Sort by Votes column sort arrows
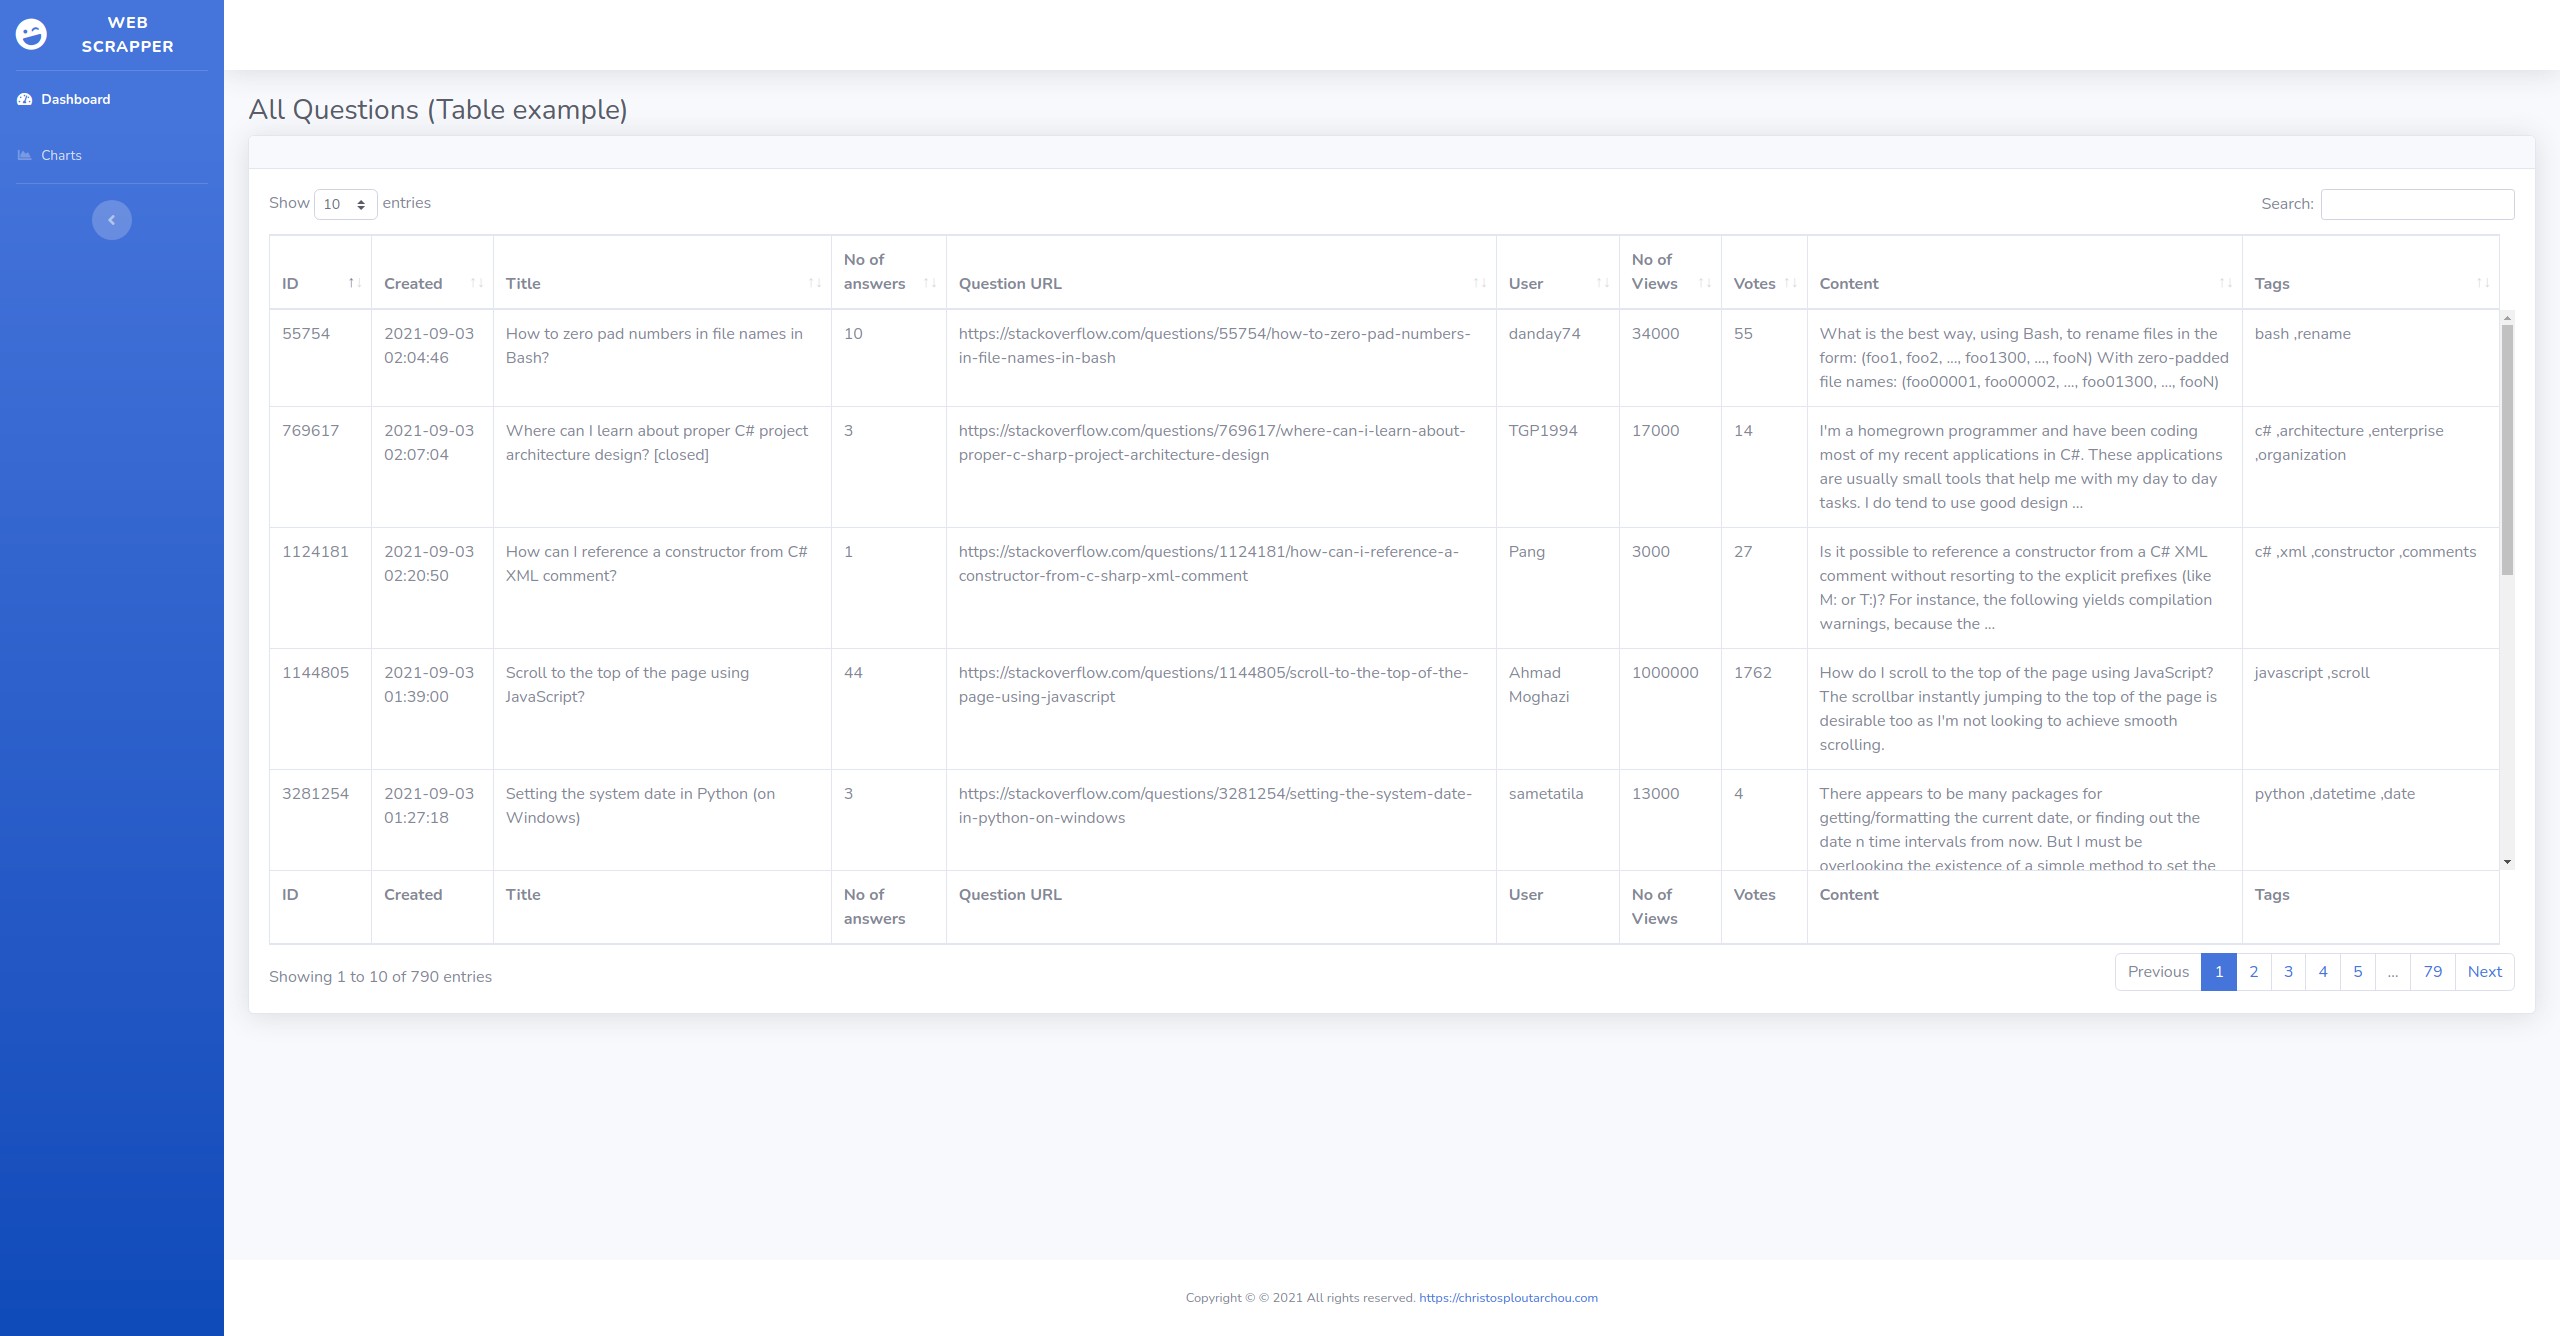Image resolution: width=2560 pixels, height=1336 pixels. point(1790,283)
